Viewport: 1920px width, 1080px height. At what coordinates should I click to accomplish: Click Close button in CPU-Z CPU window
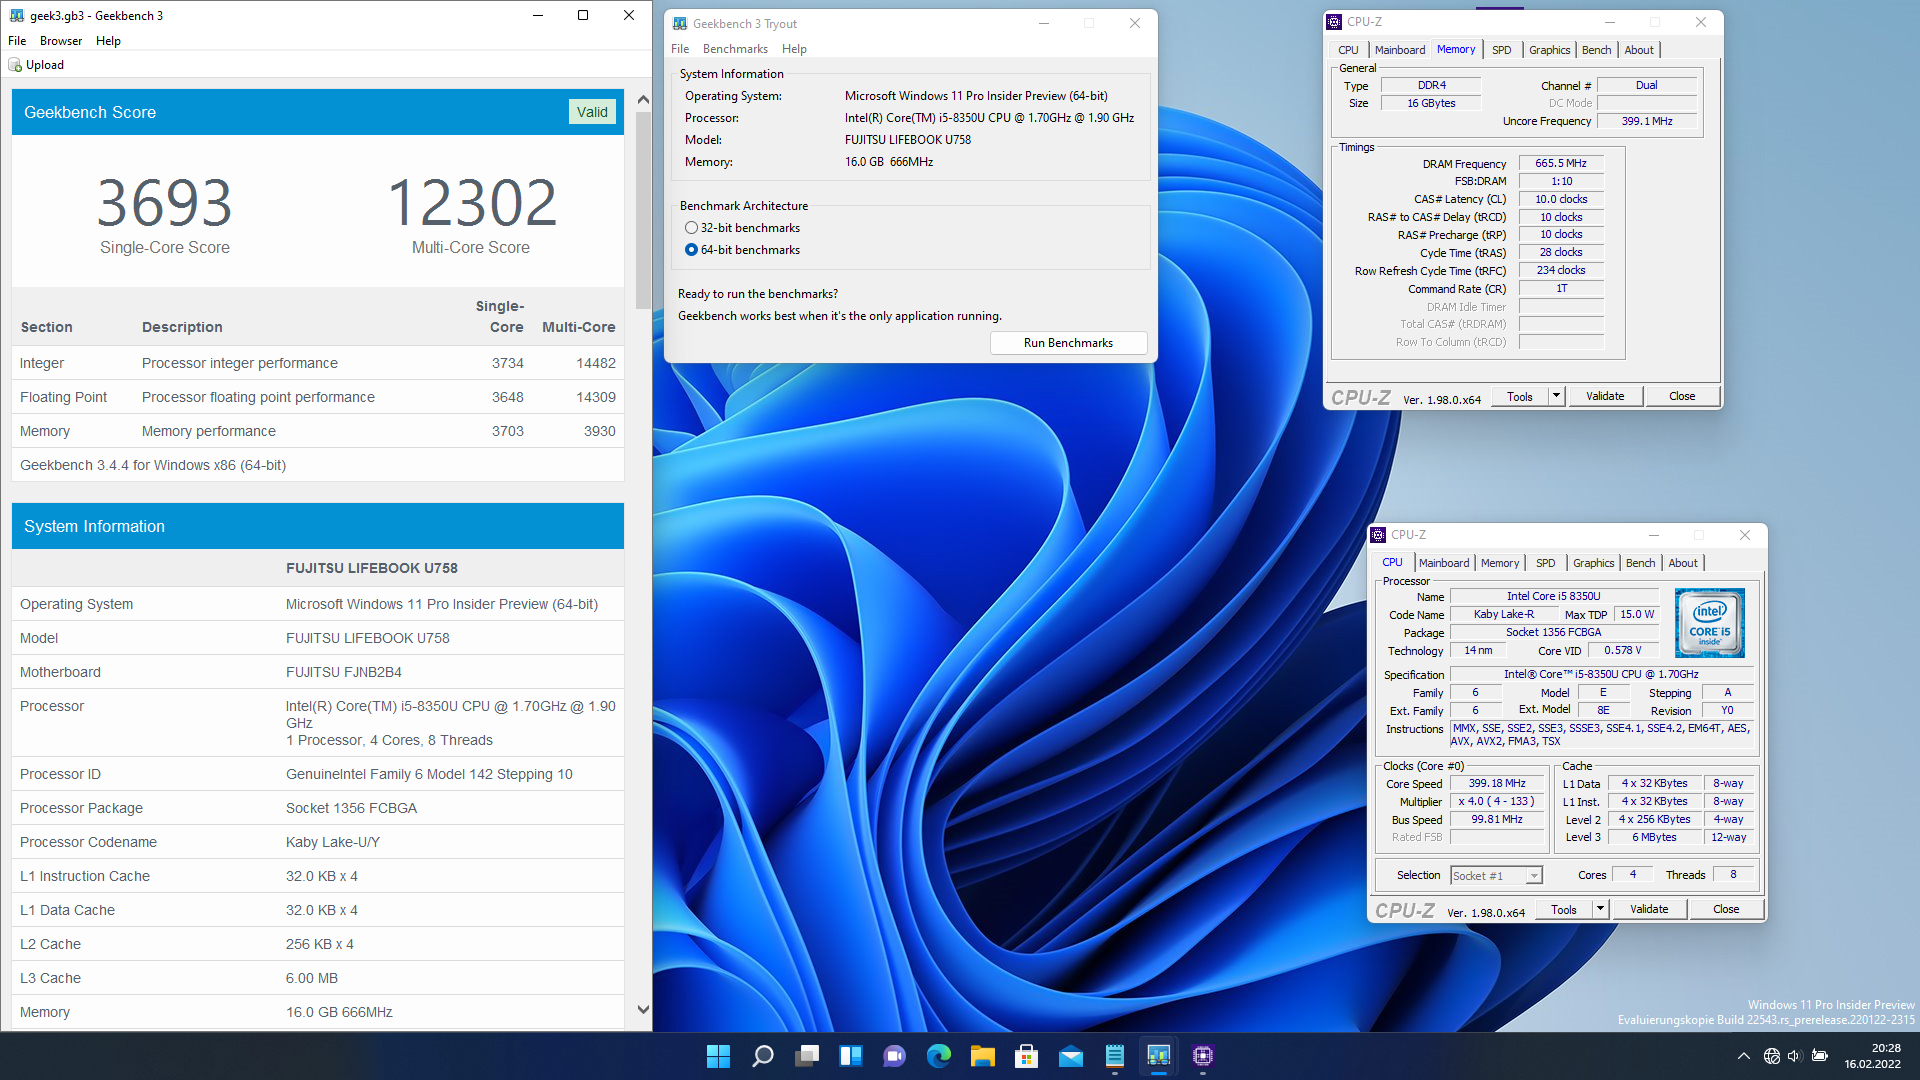coord(1726,909)
